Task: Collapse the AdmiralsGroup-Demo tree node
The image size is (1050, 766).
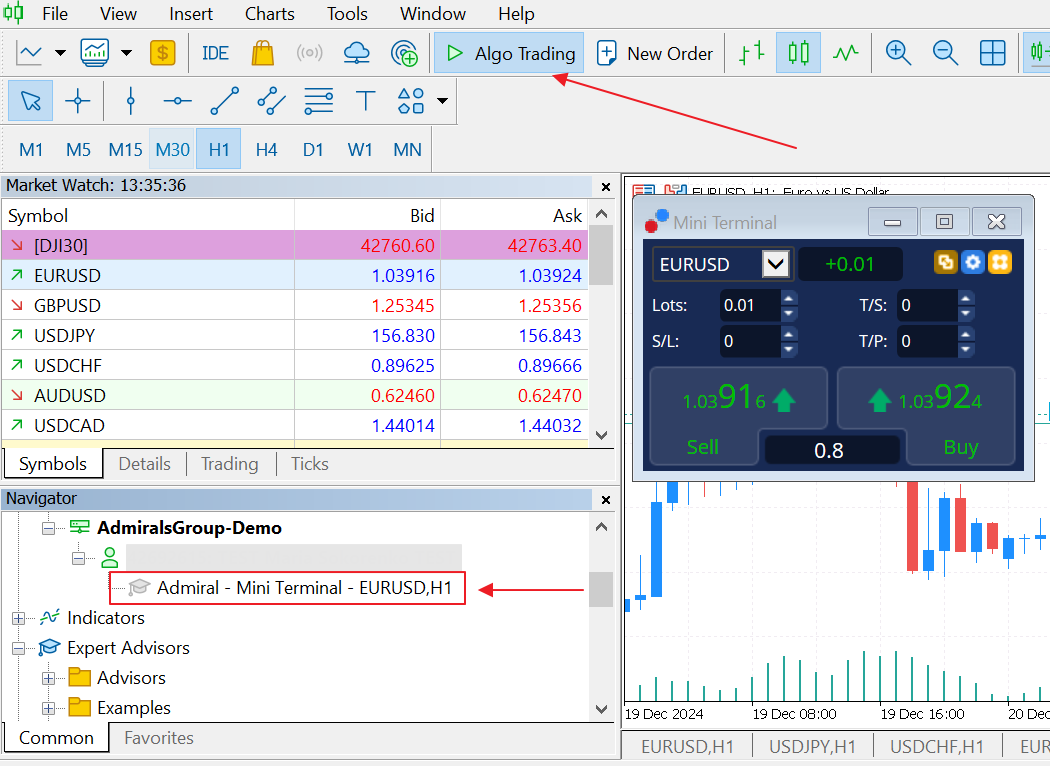Action: point(48,528)
